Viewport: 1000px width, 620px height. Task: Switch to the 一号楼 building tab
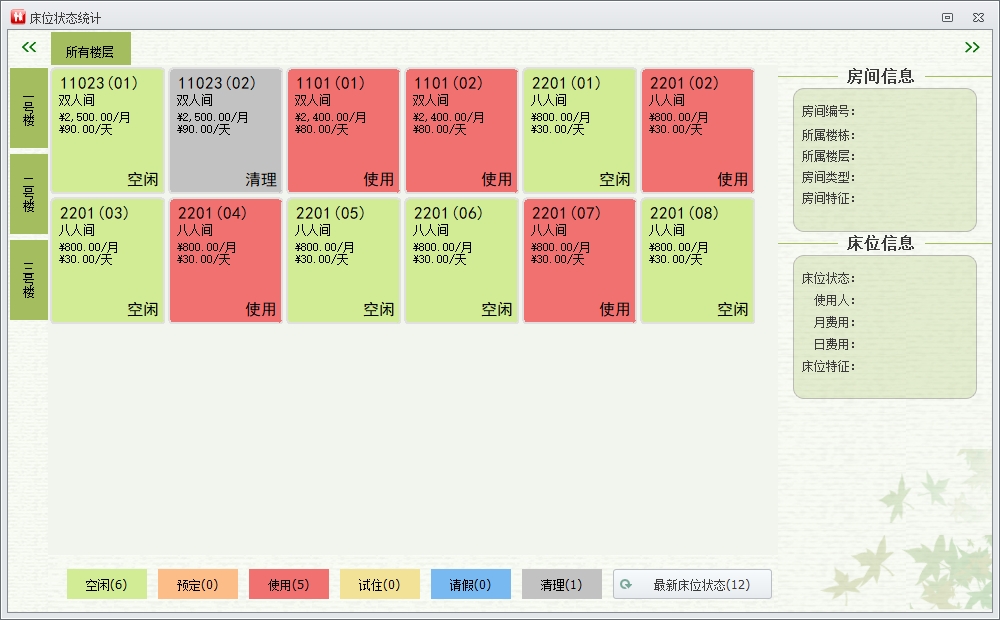(x=28, y=109)
